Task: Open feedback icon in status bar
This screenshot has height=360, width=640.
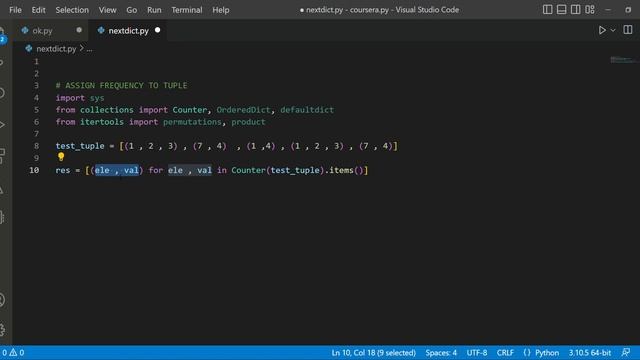Action: point(626,353)
